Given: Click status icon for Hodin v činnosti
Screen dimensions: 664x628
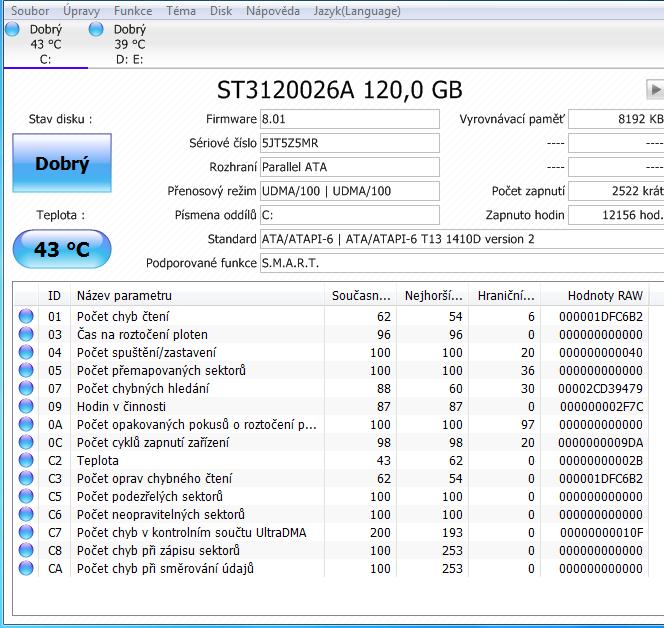Looking at the screenshot, I should pyautogui.click(x=26, y=407).
